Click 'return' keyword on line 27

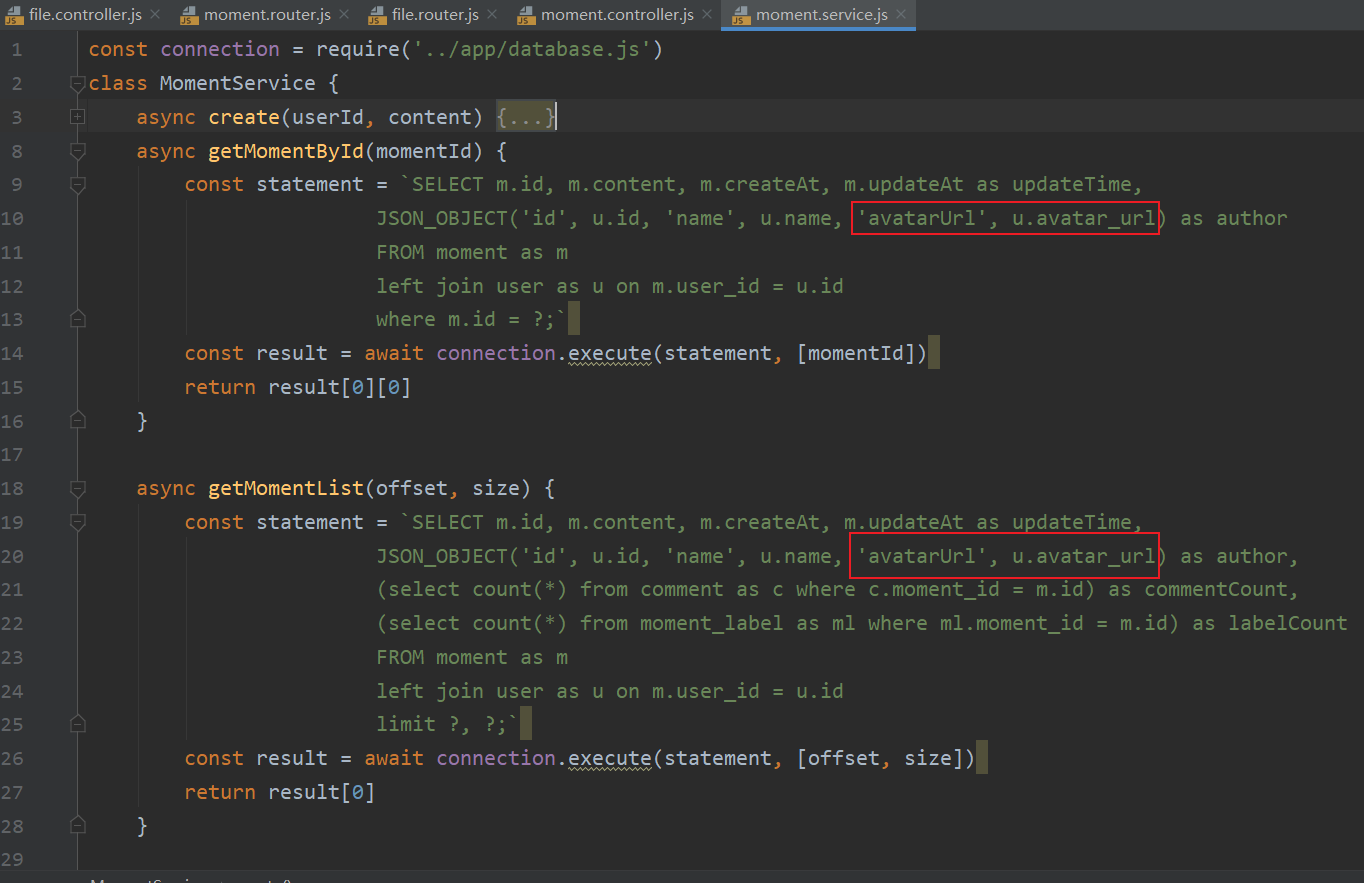(x=220, y=792)
